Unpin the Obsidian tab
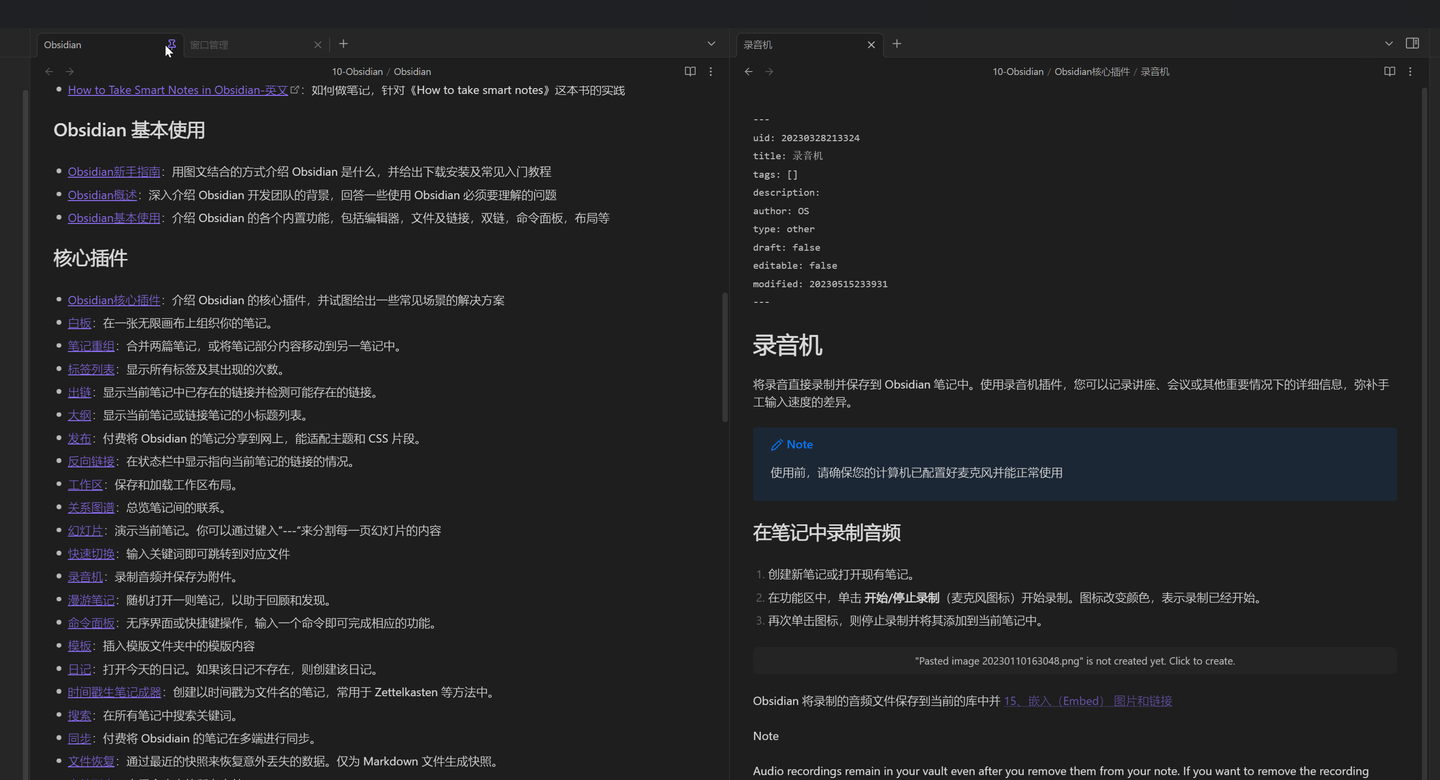This screenshot has width=1440, height=780. [x=171, y=44]
